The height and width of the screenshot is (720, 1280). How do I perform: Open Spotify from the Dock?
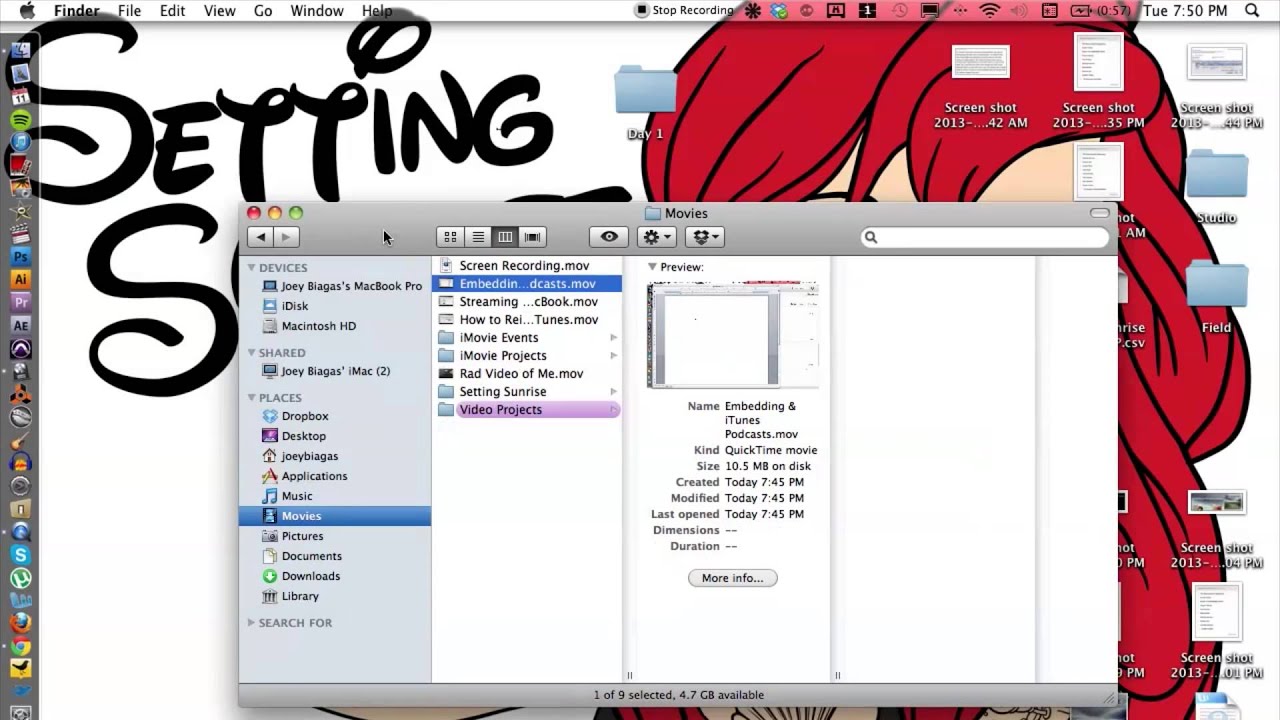pos(20,120)
